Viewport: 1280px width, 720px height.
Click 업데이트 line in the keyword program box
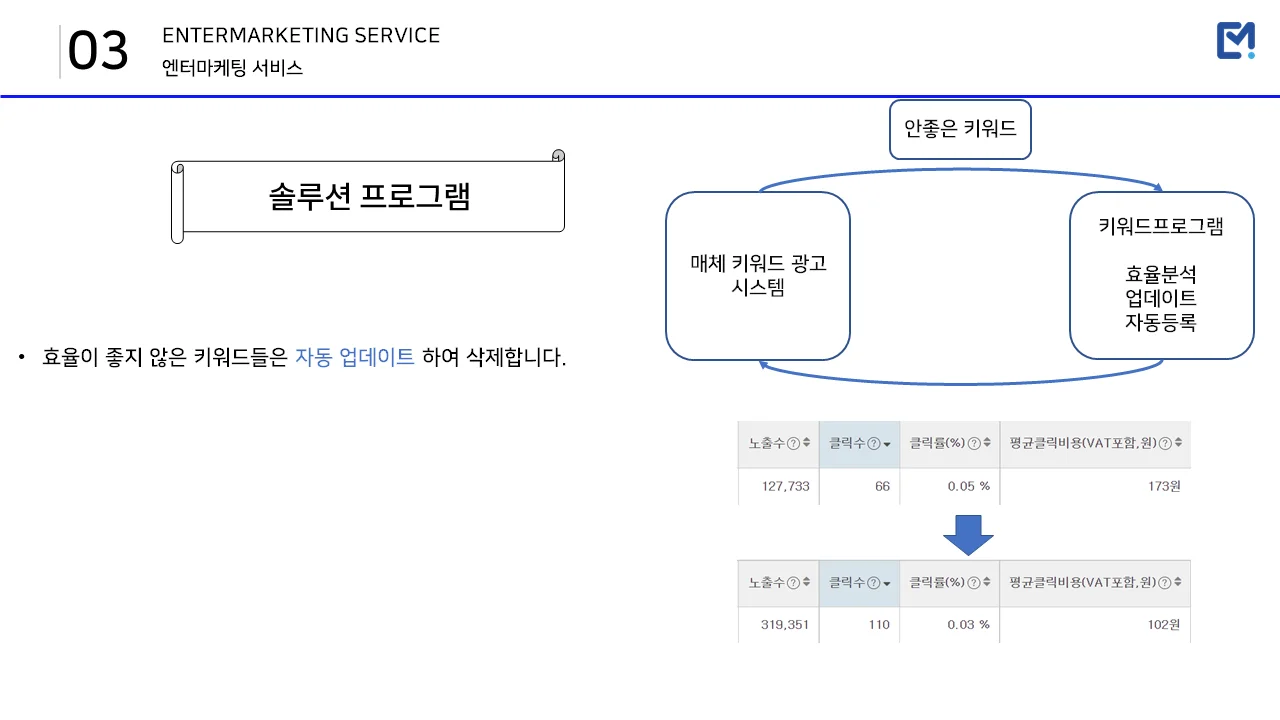point(1161,298)
